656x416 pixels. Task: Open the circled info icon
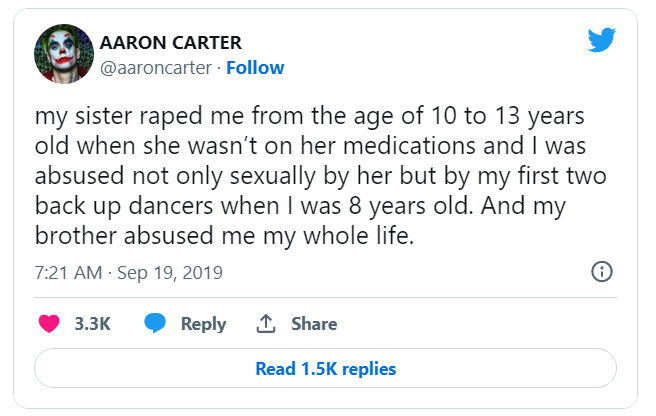tap(602, 272)
